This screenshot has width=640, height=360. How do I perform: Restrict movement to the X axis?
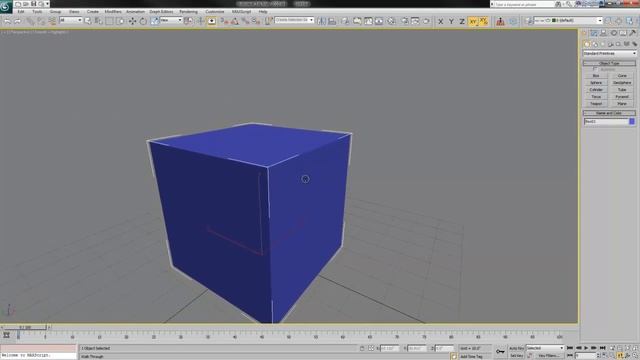click(440, 21)
